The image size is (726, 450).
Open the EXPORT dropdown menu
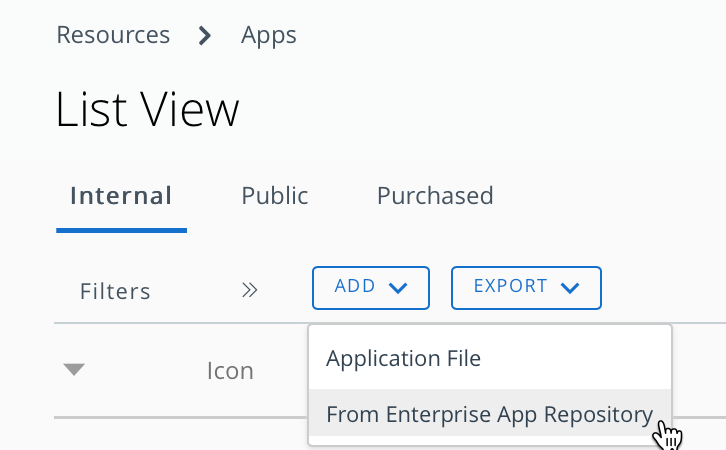pyautogui.click(x=526, y=287)
